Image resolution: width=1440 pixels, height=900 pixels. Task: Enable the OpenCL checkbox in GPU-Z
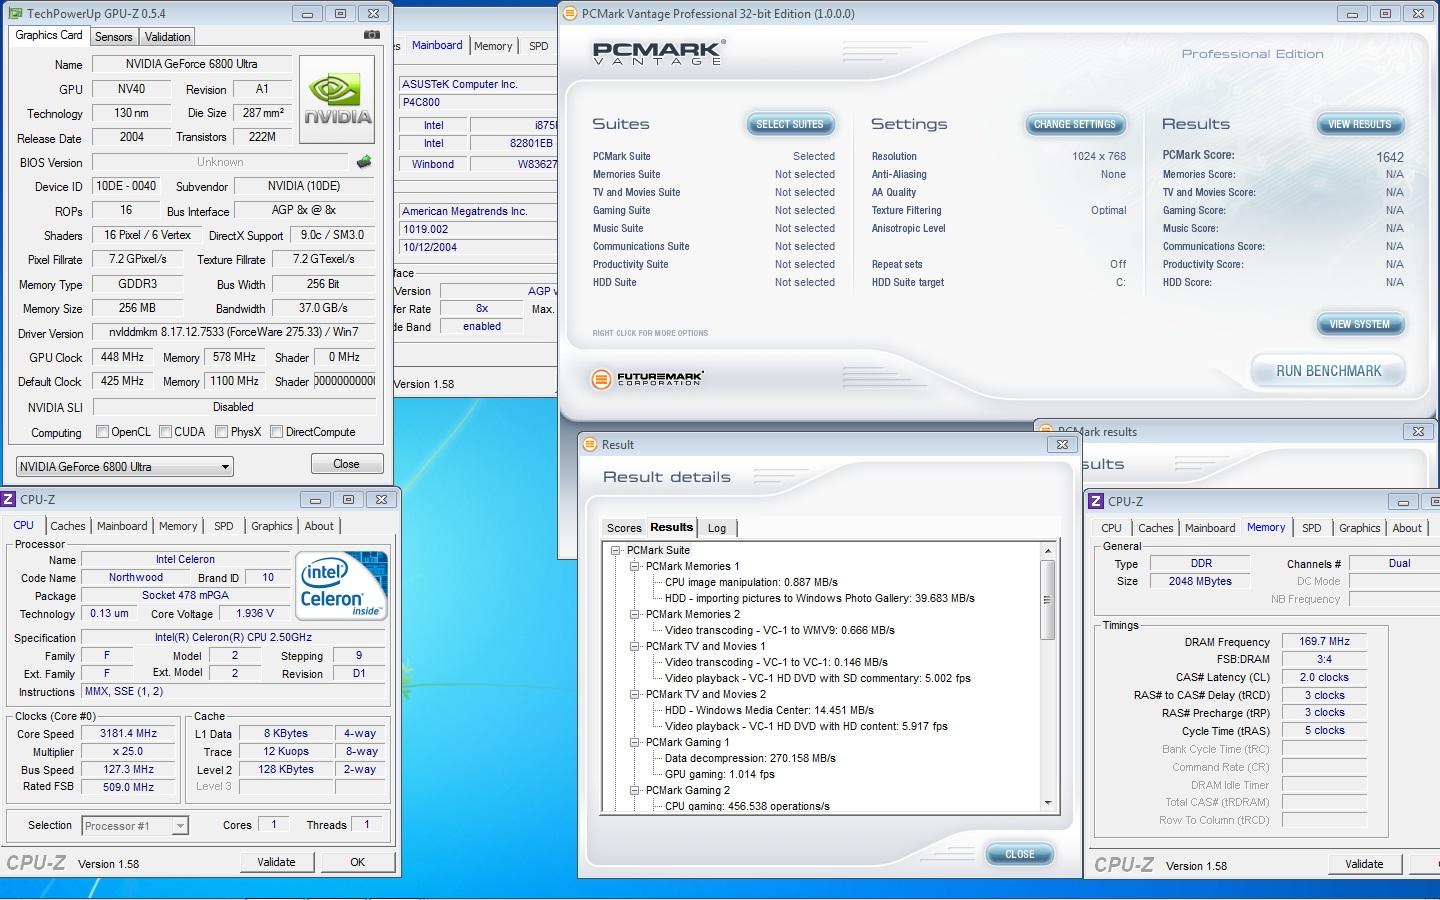102,432
